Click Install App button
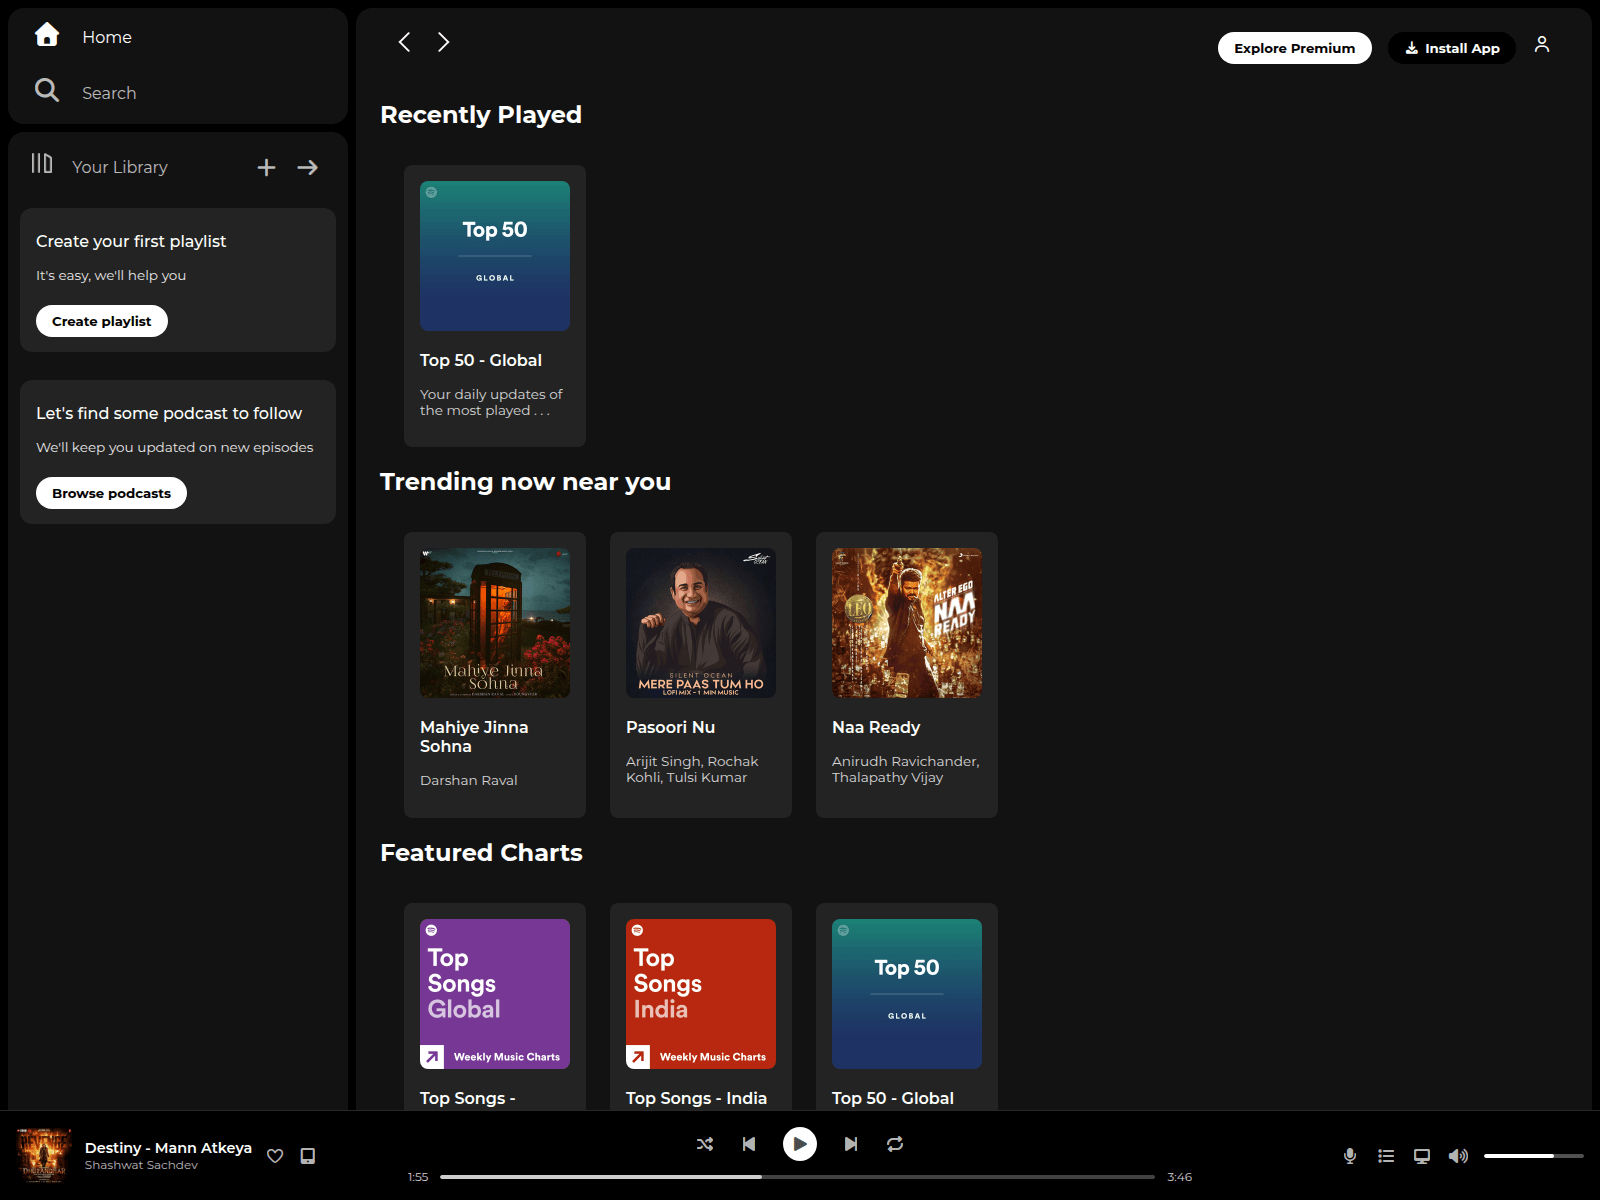 [x=1452, y=48]
